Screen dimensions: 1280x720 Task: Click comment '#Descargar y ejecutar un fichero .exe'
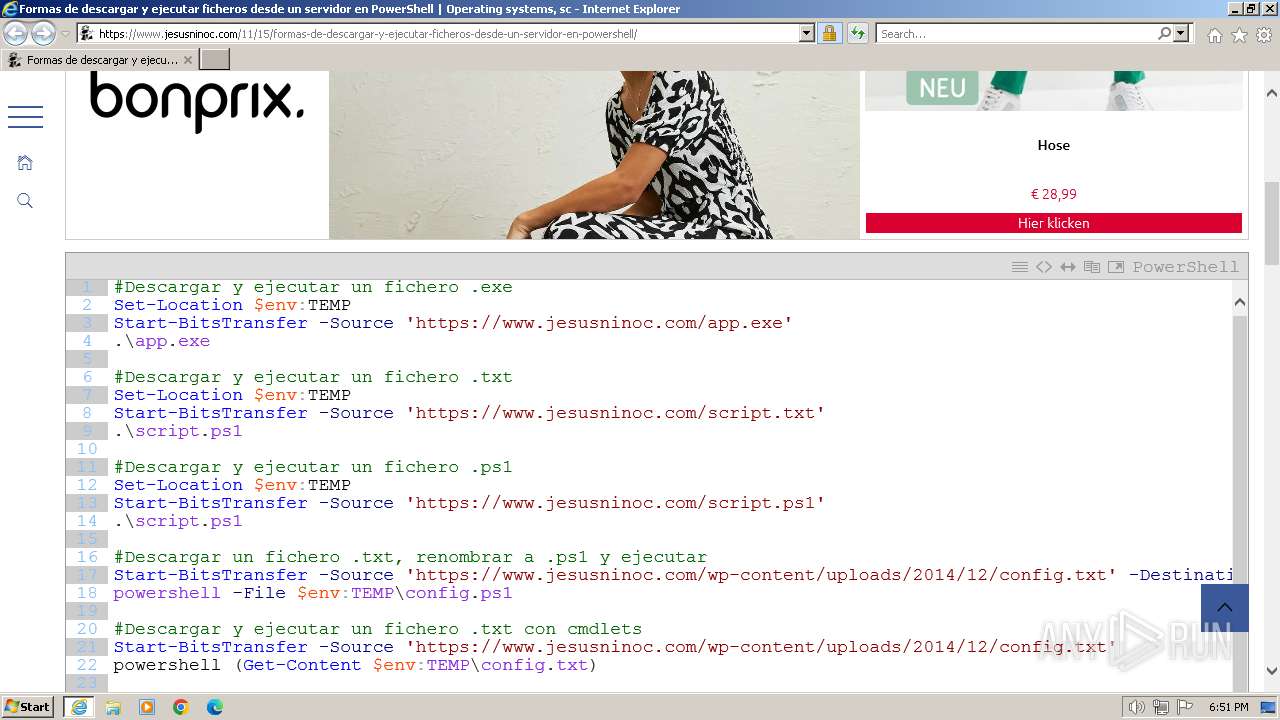click(313, 287)
